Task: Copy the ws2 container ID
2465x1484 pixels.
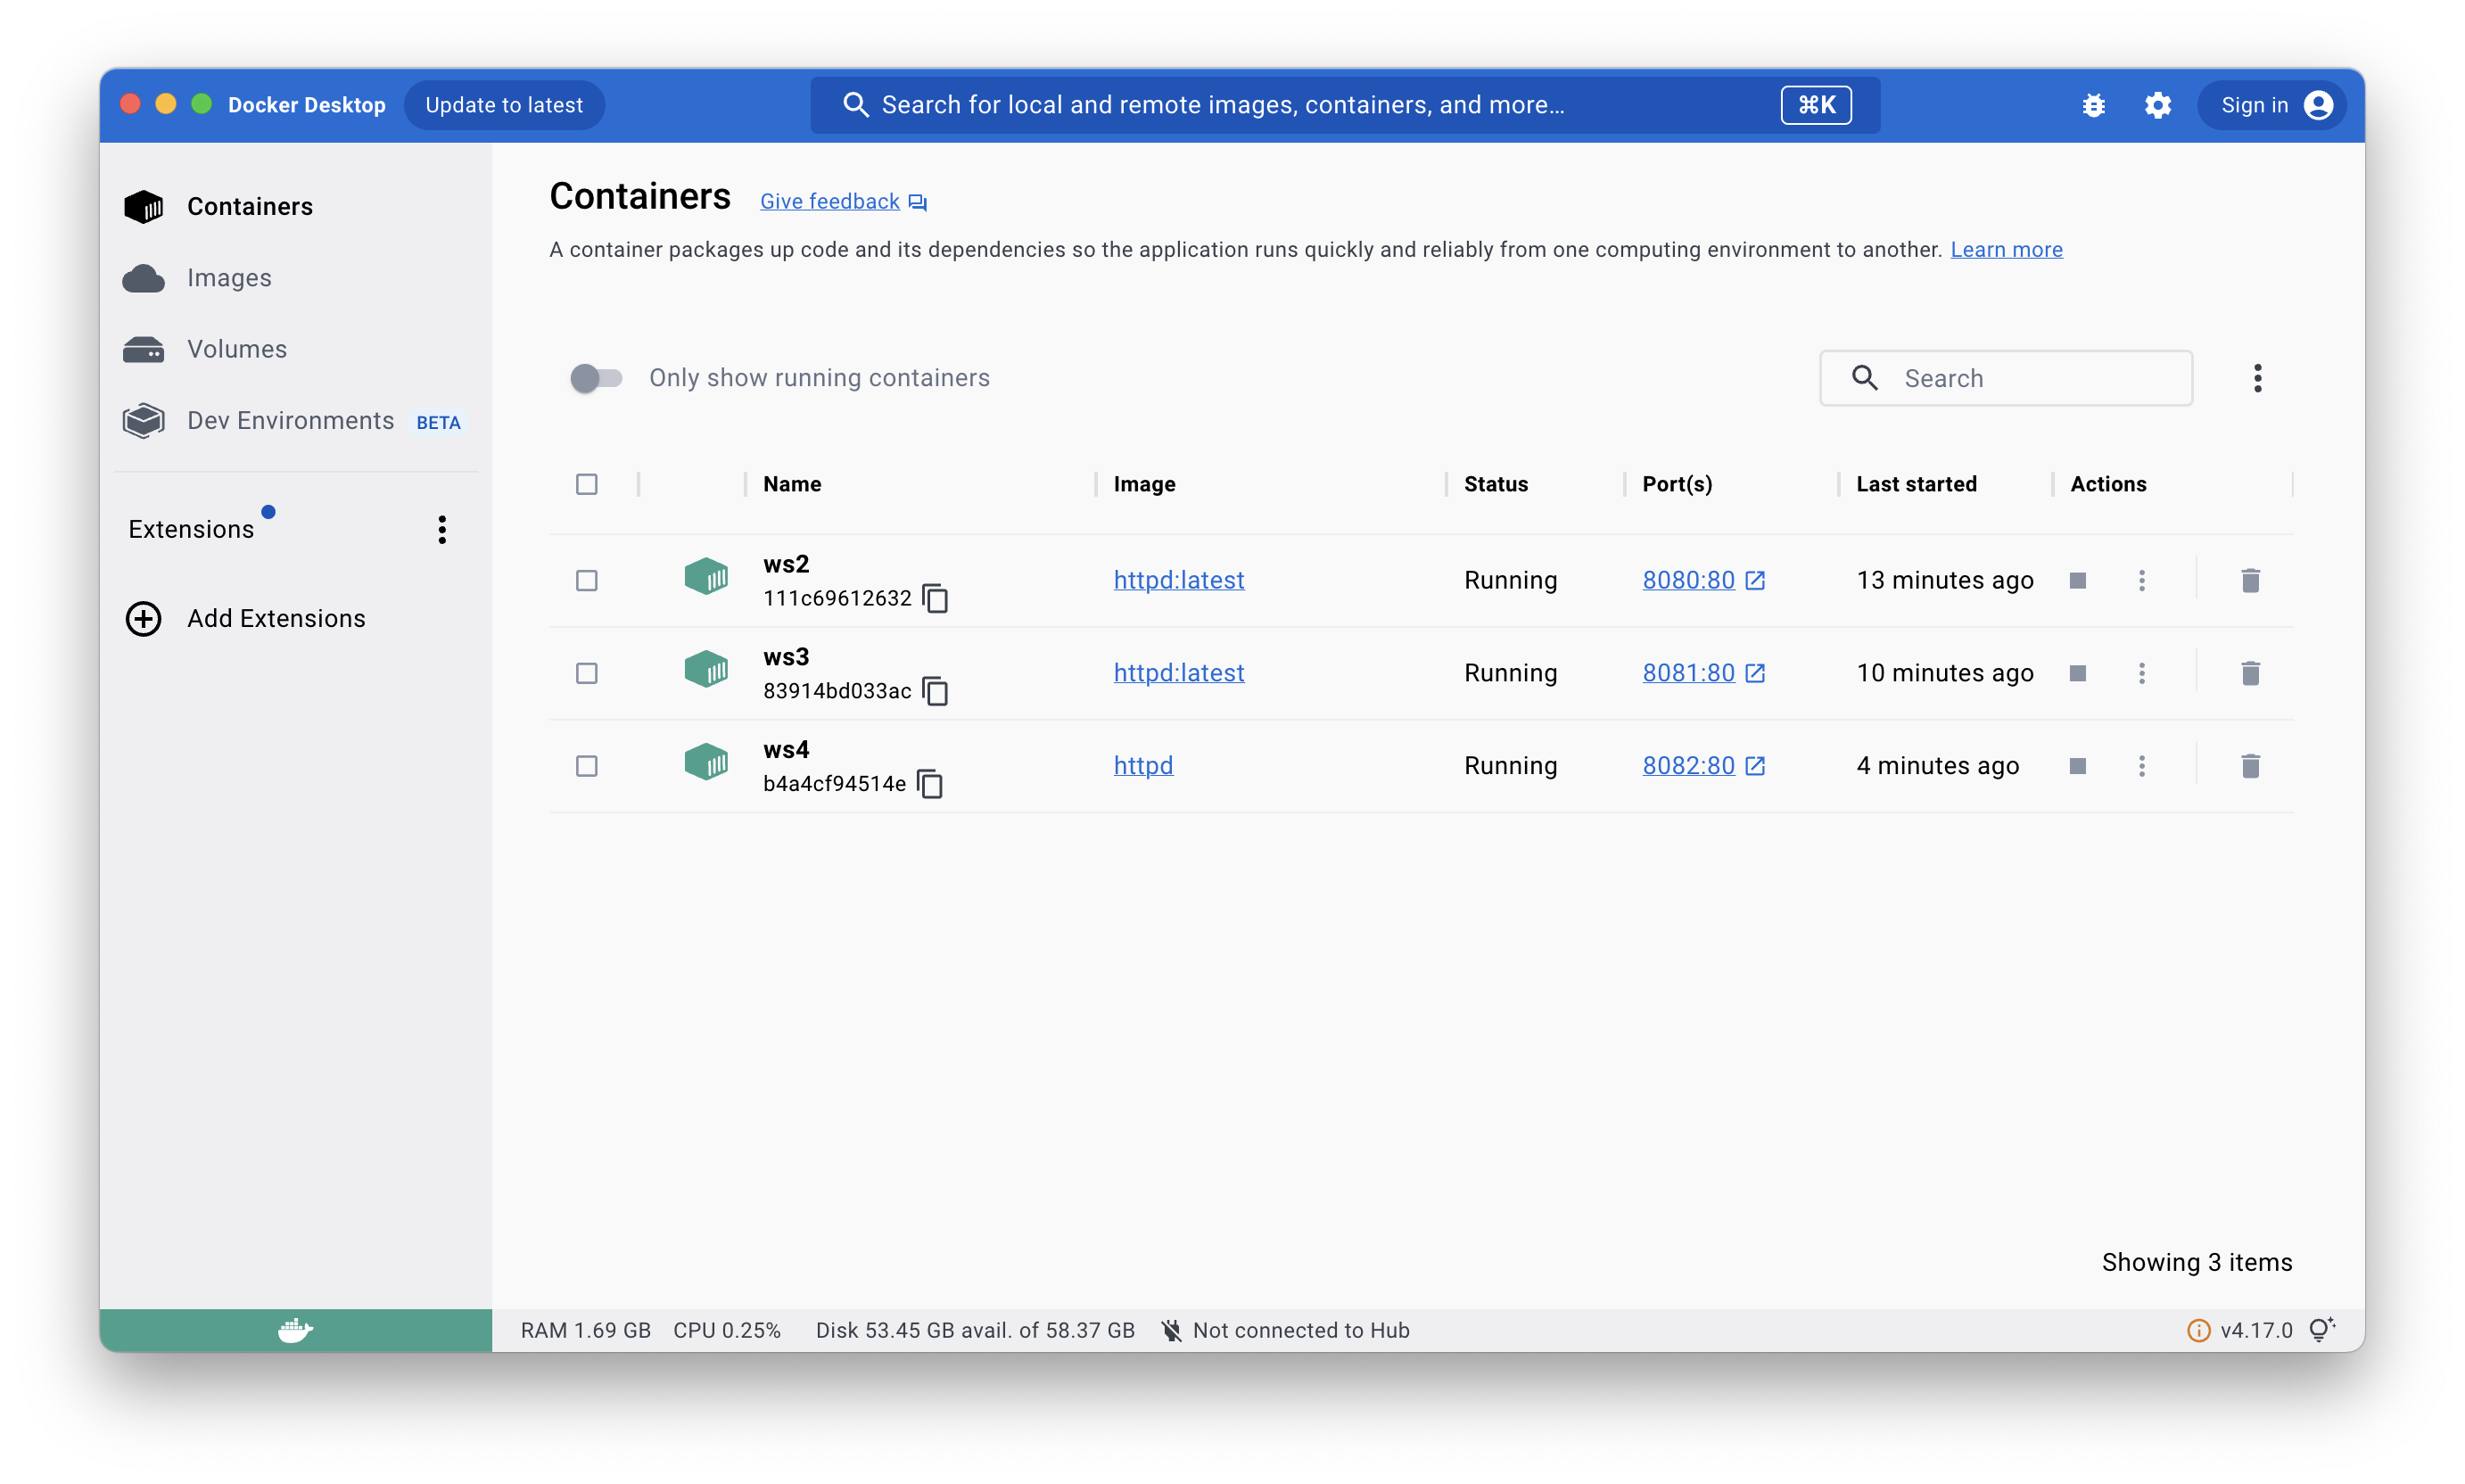Action: click(x=935, y=598)
